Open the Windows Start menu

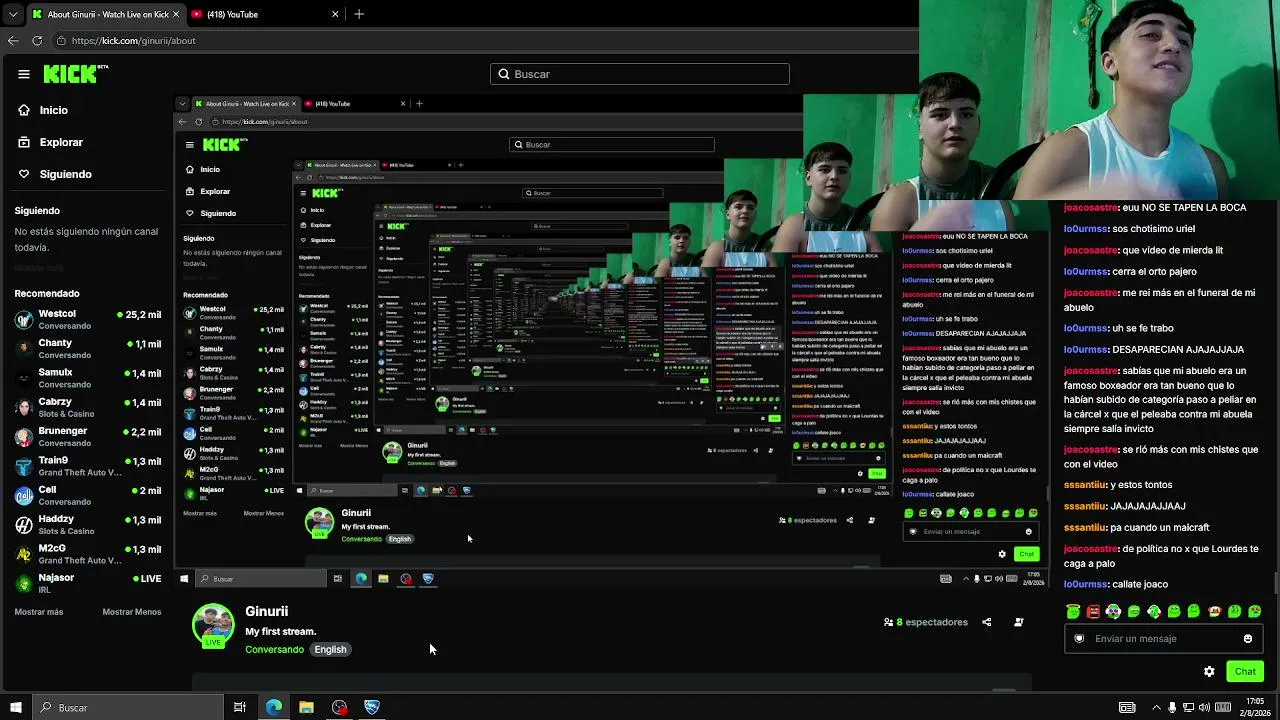(16, 707)
